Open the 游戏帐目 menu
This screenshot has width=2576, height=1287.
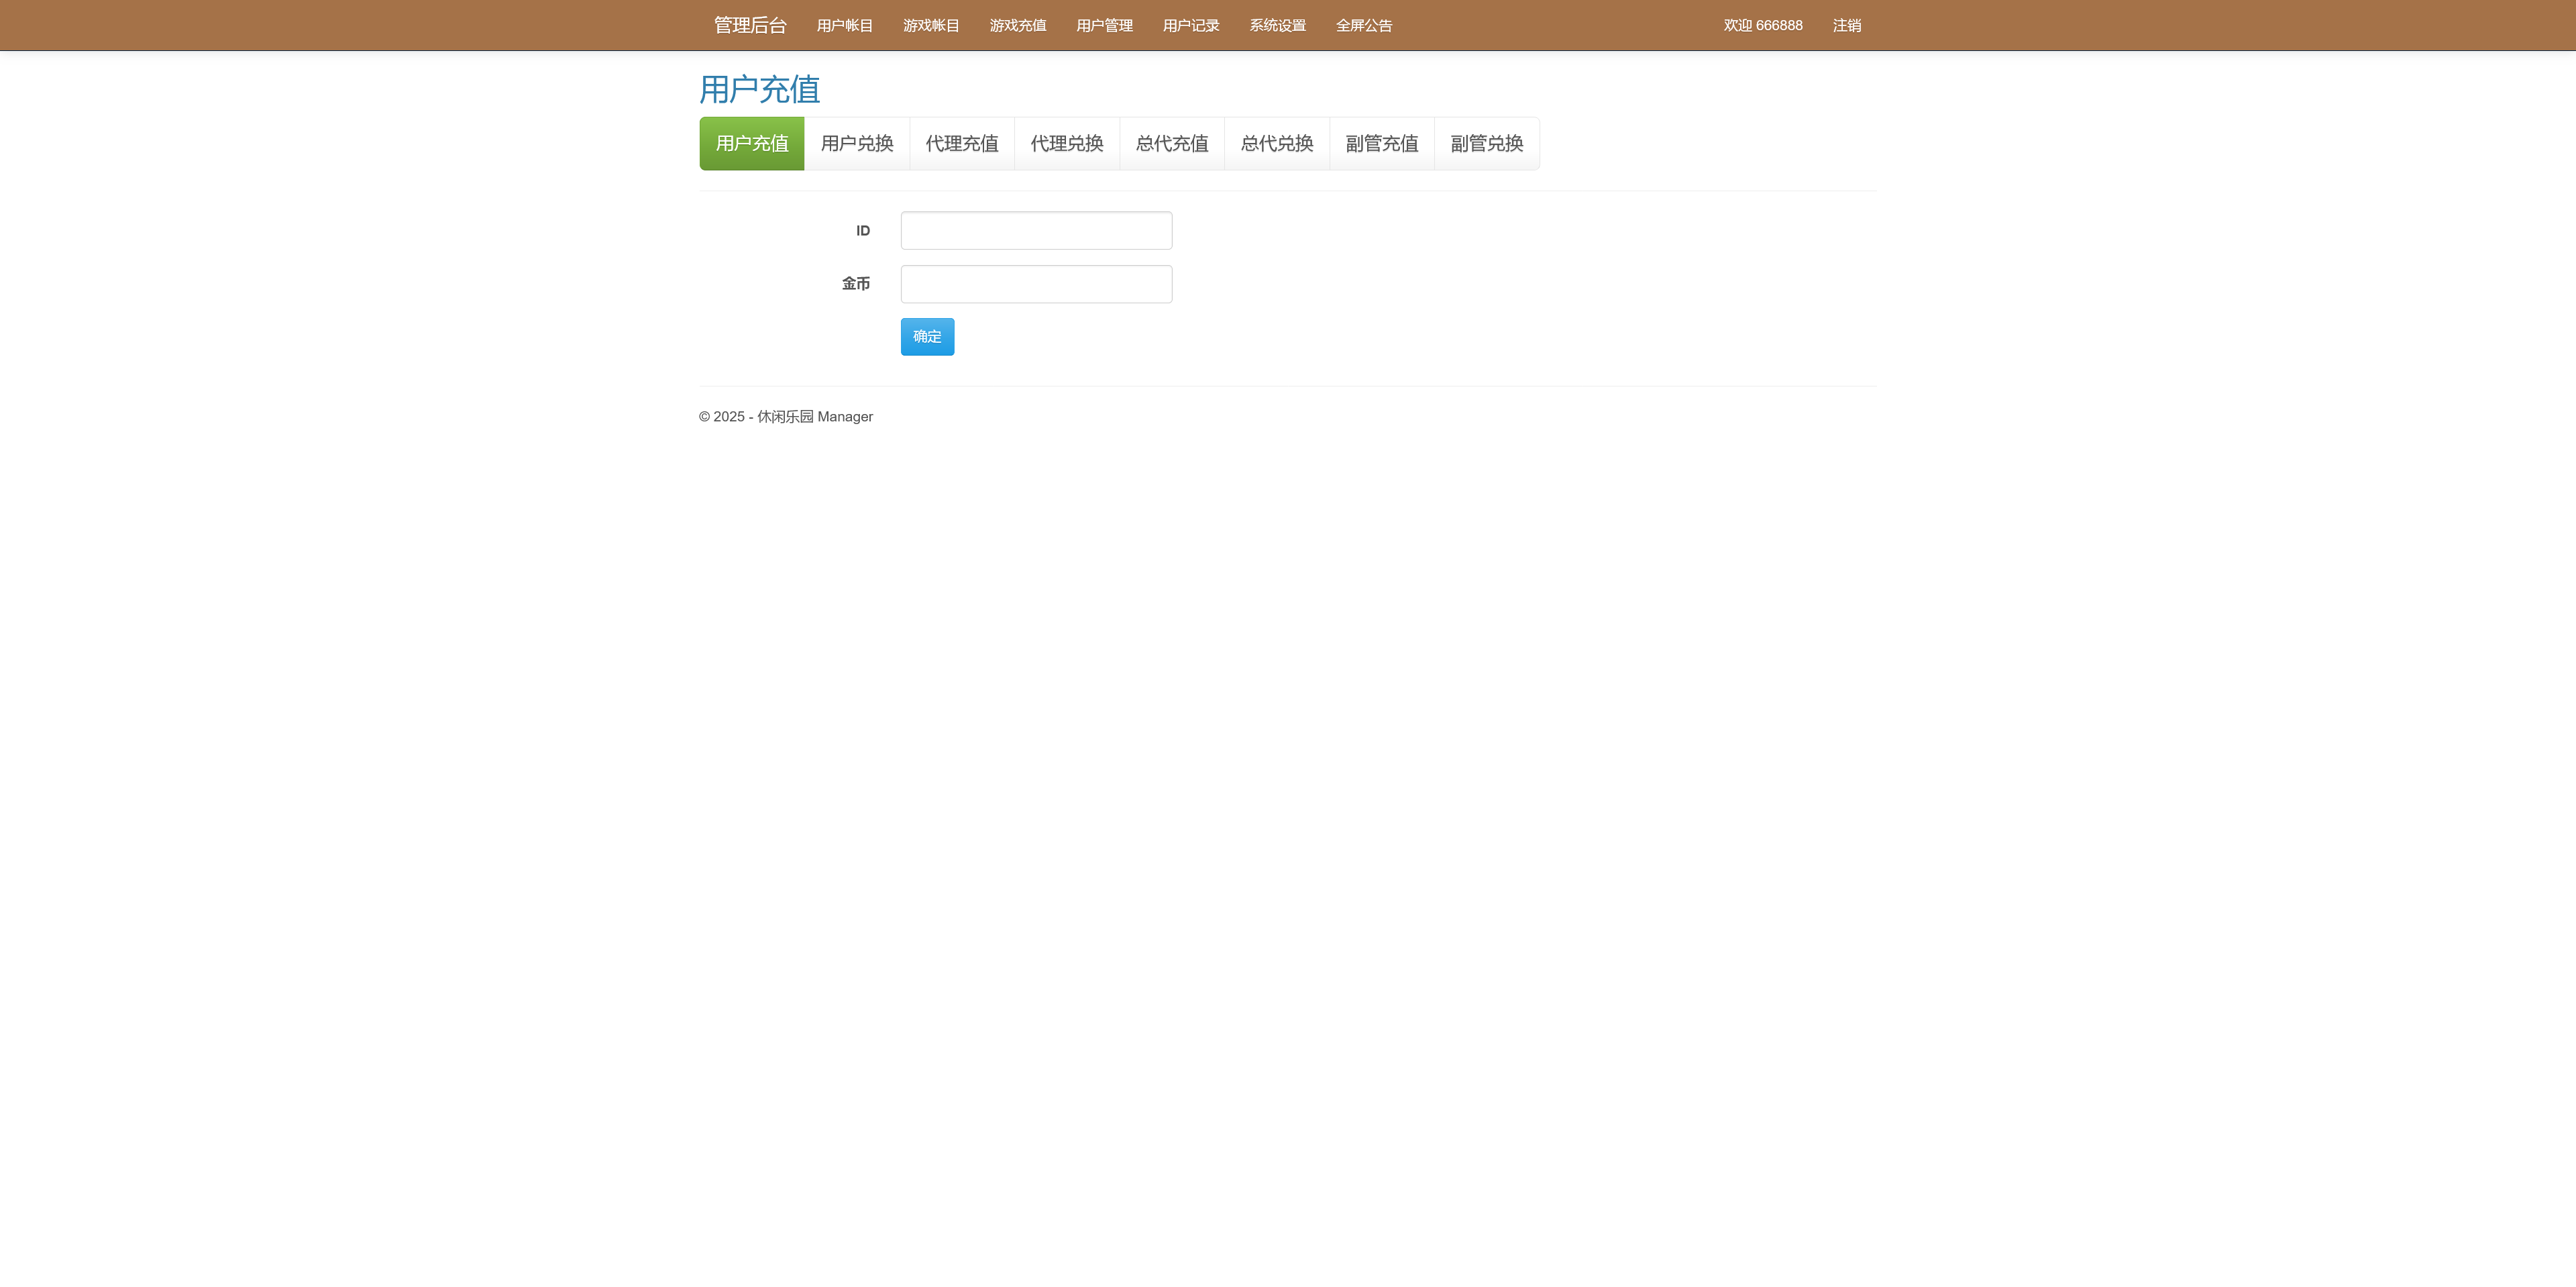coord(929,25)
